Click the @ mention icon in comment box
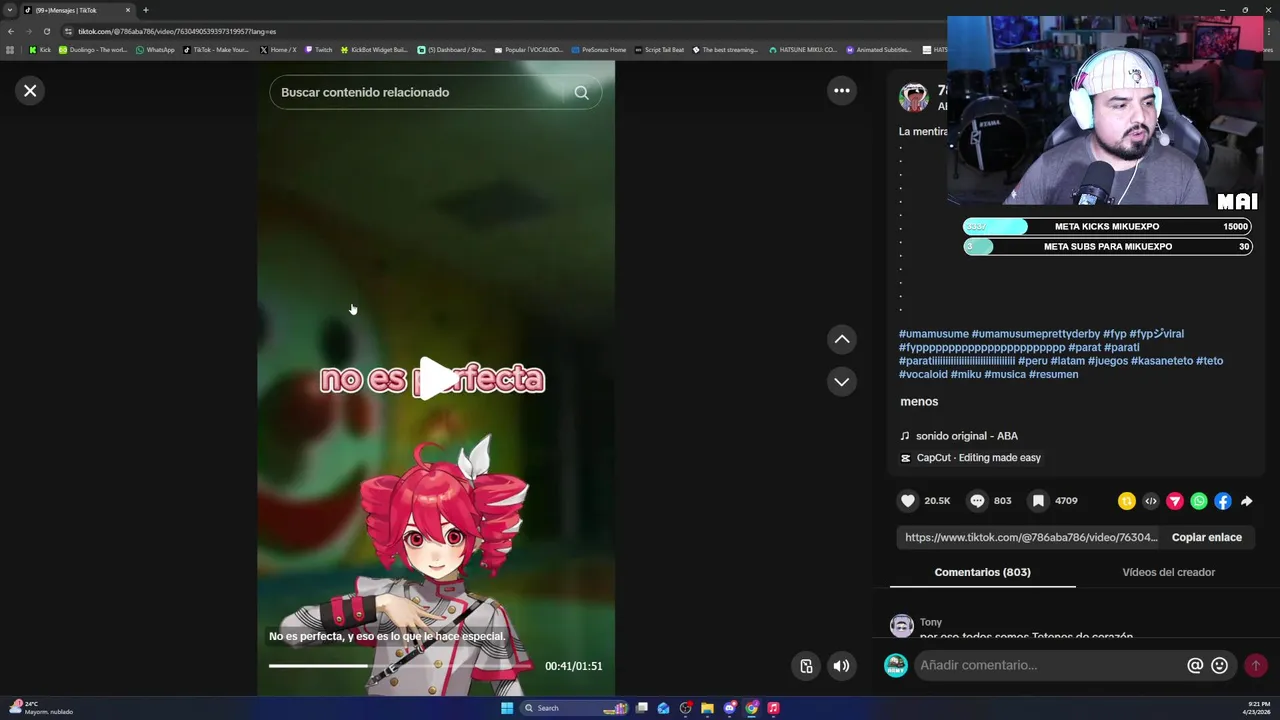This screenshot has width=1280, height=720. coord(1195,665)
